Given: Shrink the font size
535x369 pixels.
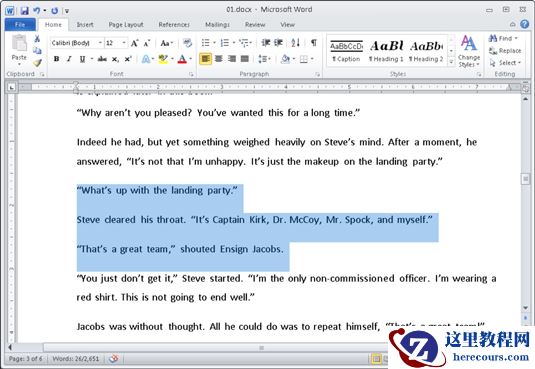Looking at the screenshot, I should point(147,43).
